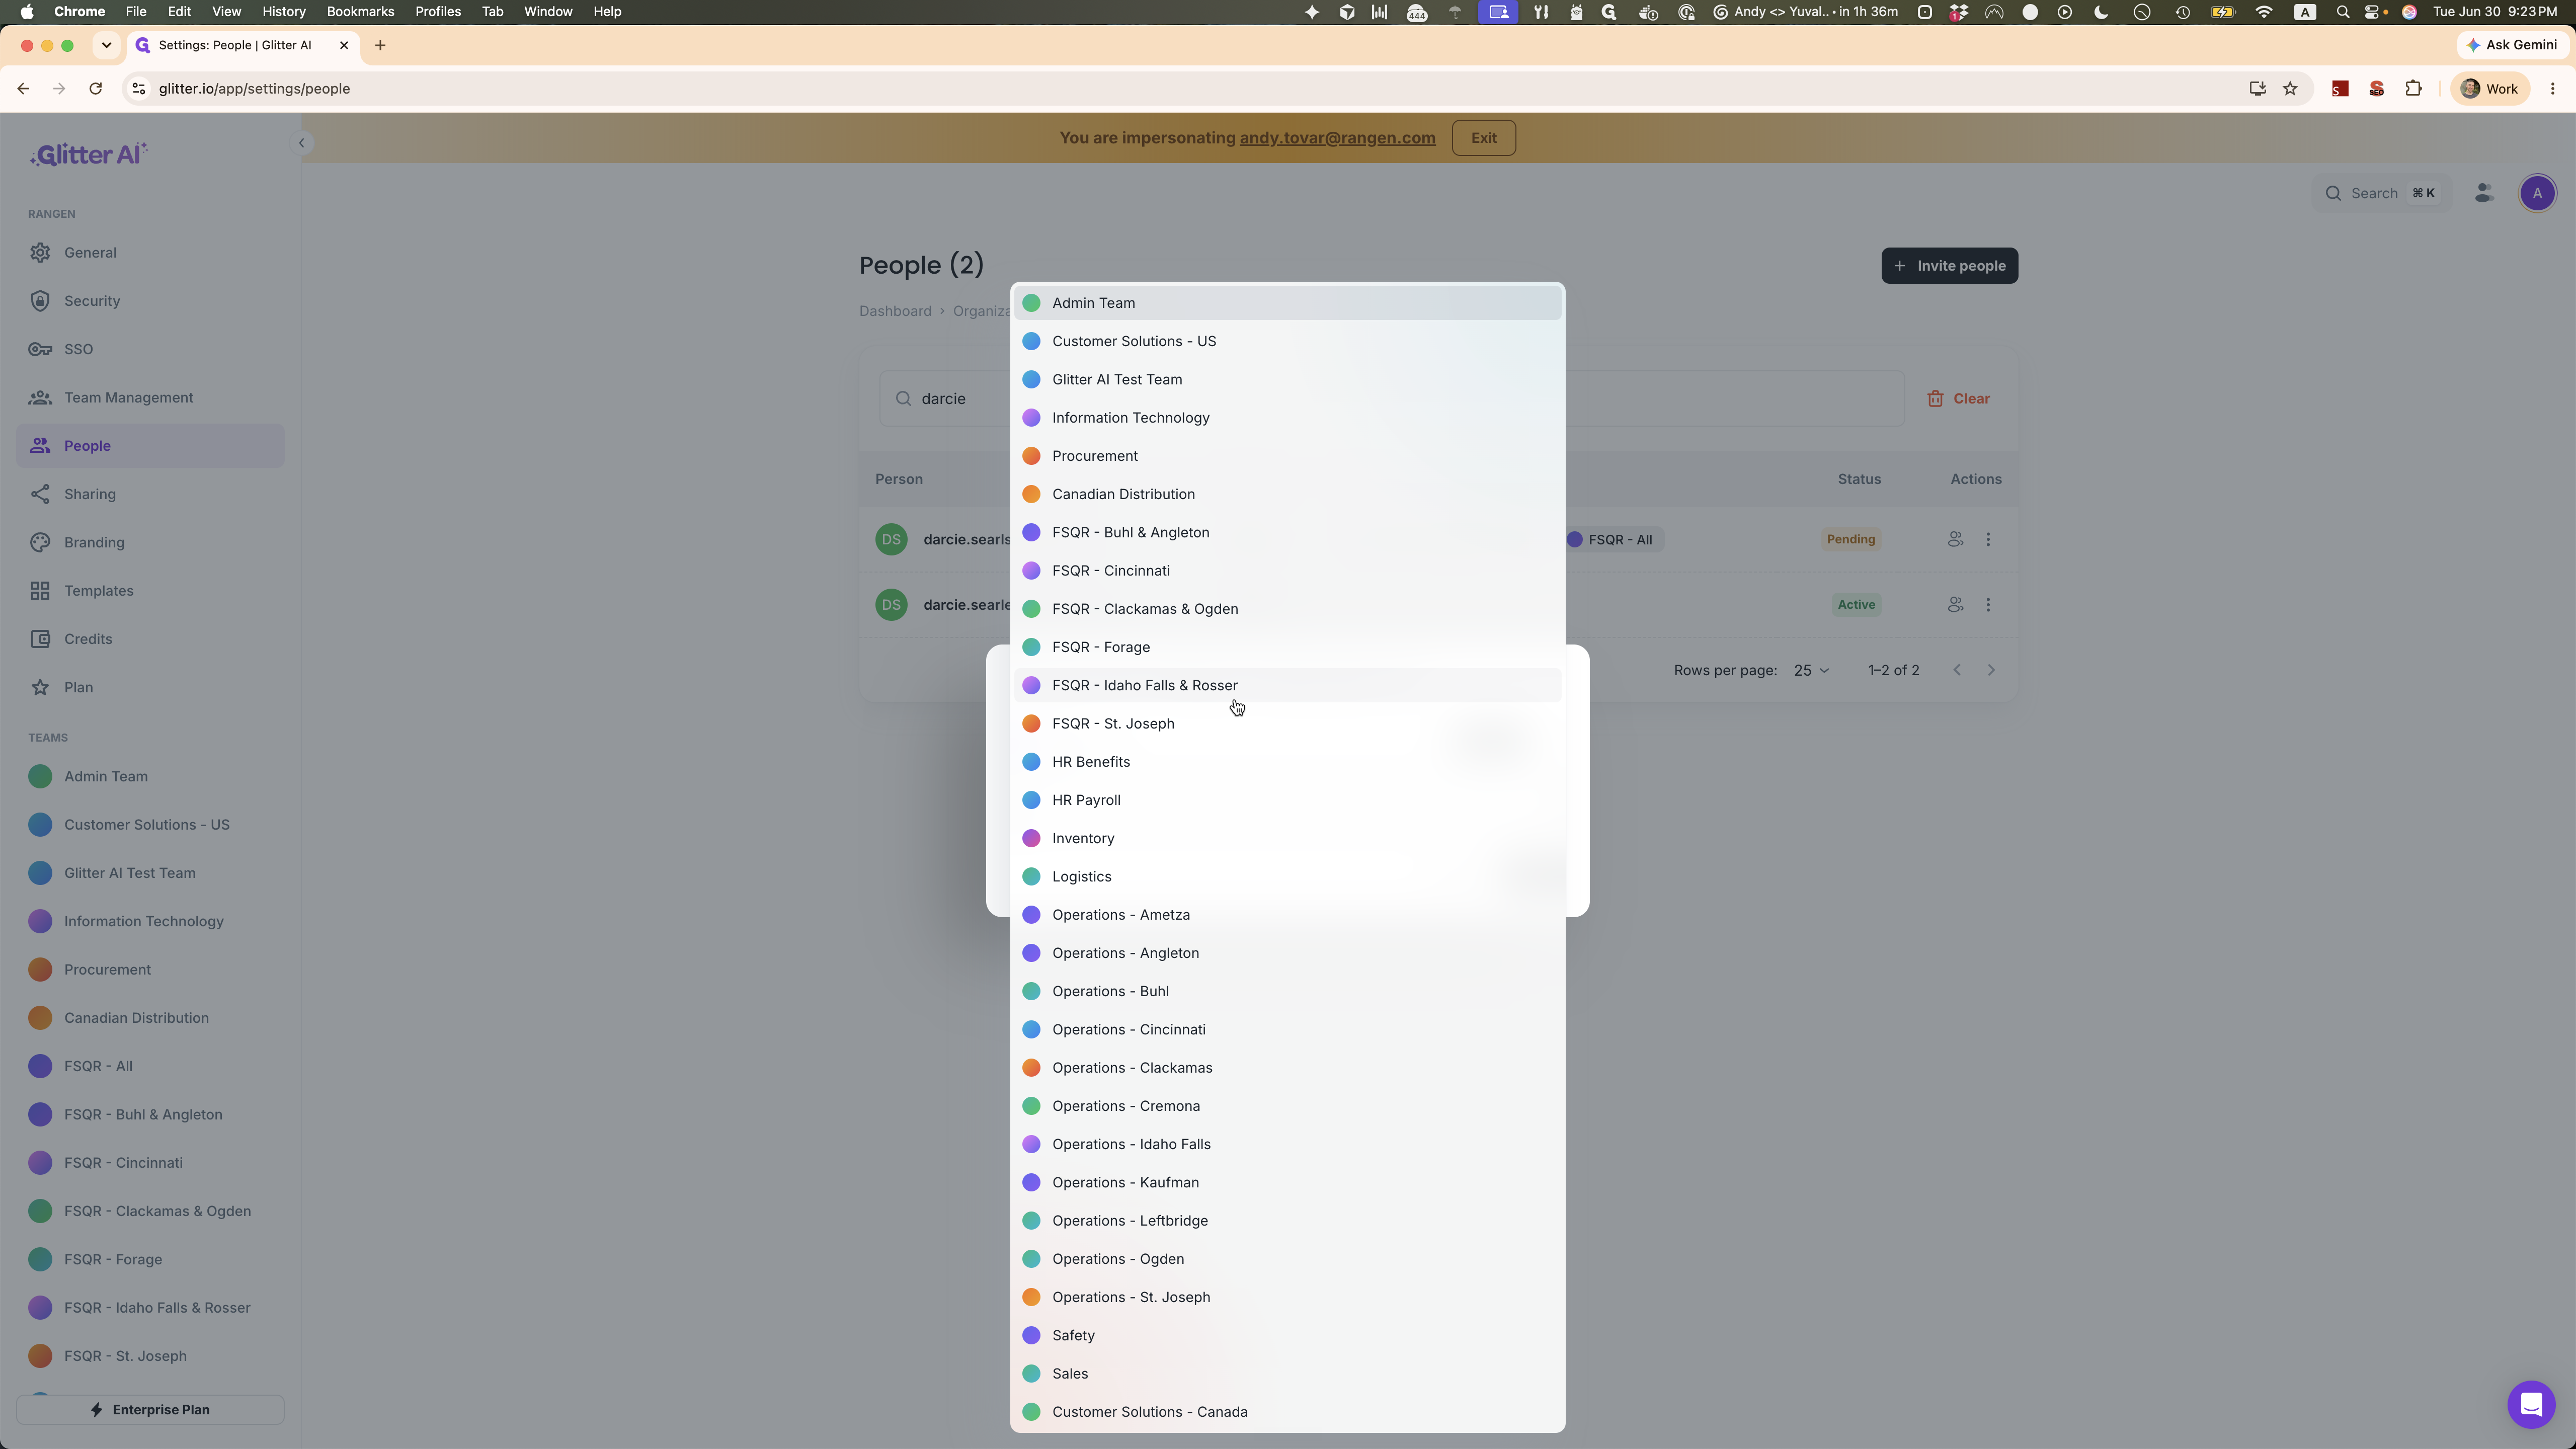This screenshot has height=1449, width=2576.
Task: Open the Bookmarks menu in menu bar
Action: (x=360, y=12)
